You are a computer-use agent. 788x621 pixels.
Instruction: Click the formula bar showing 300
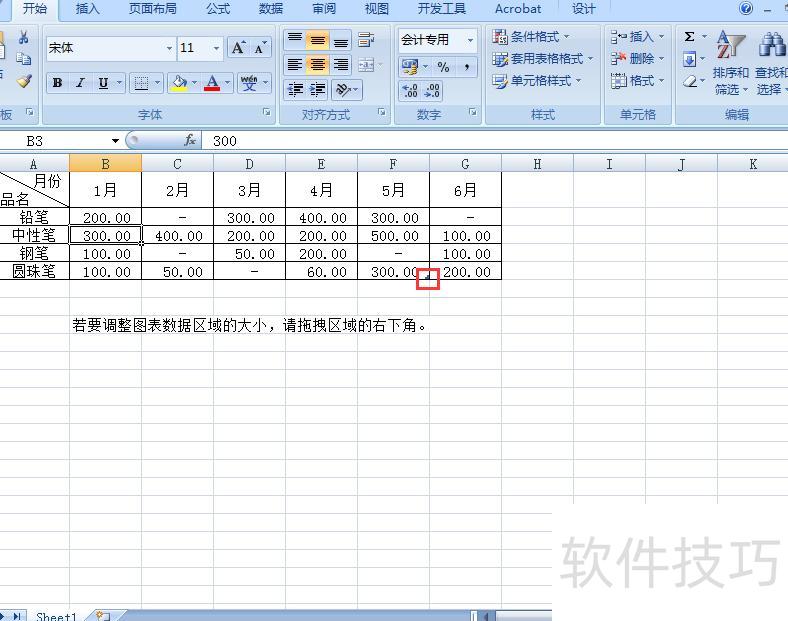495,141
